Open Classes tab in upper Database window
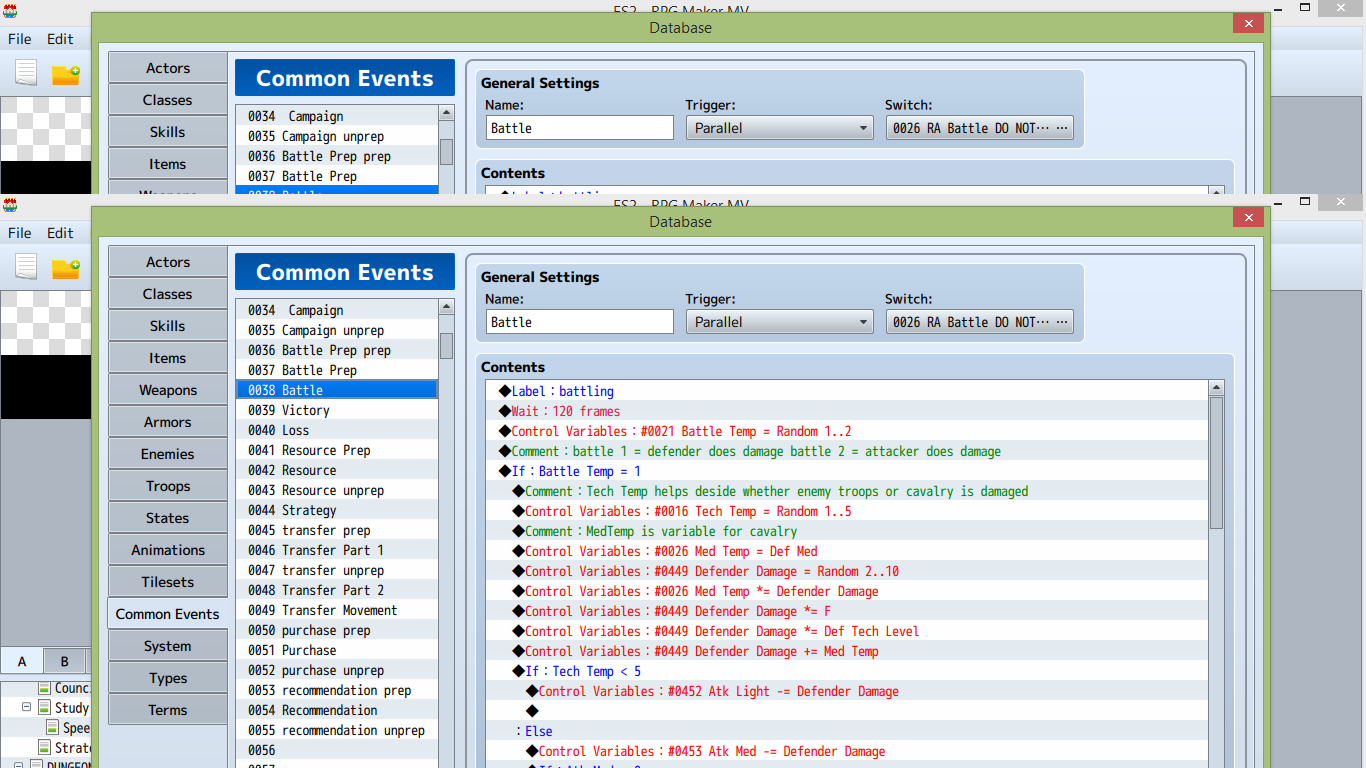 pyautogui.click(x=168, y=100)
